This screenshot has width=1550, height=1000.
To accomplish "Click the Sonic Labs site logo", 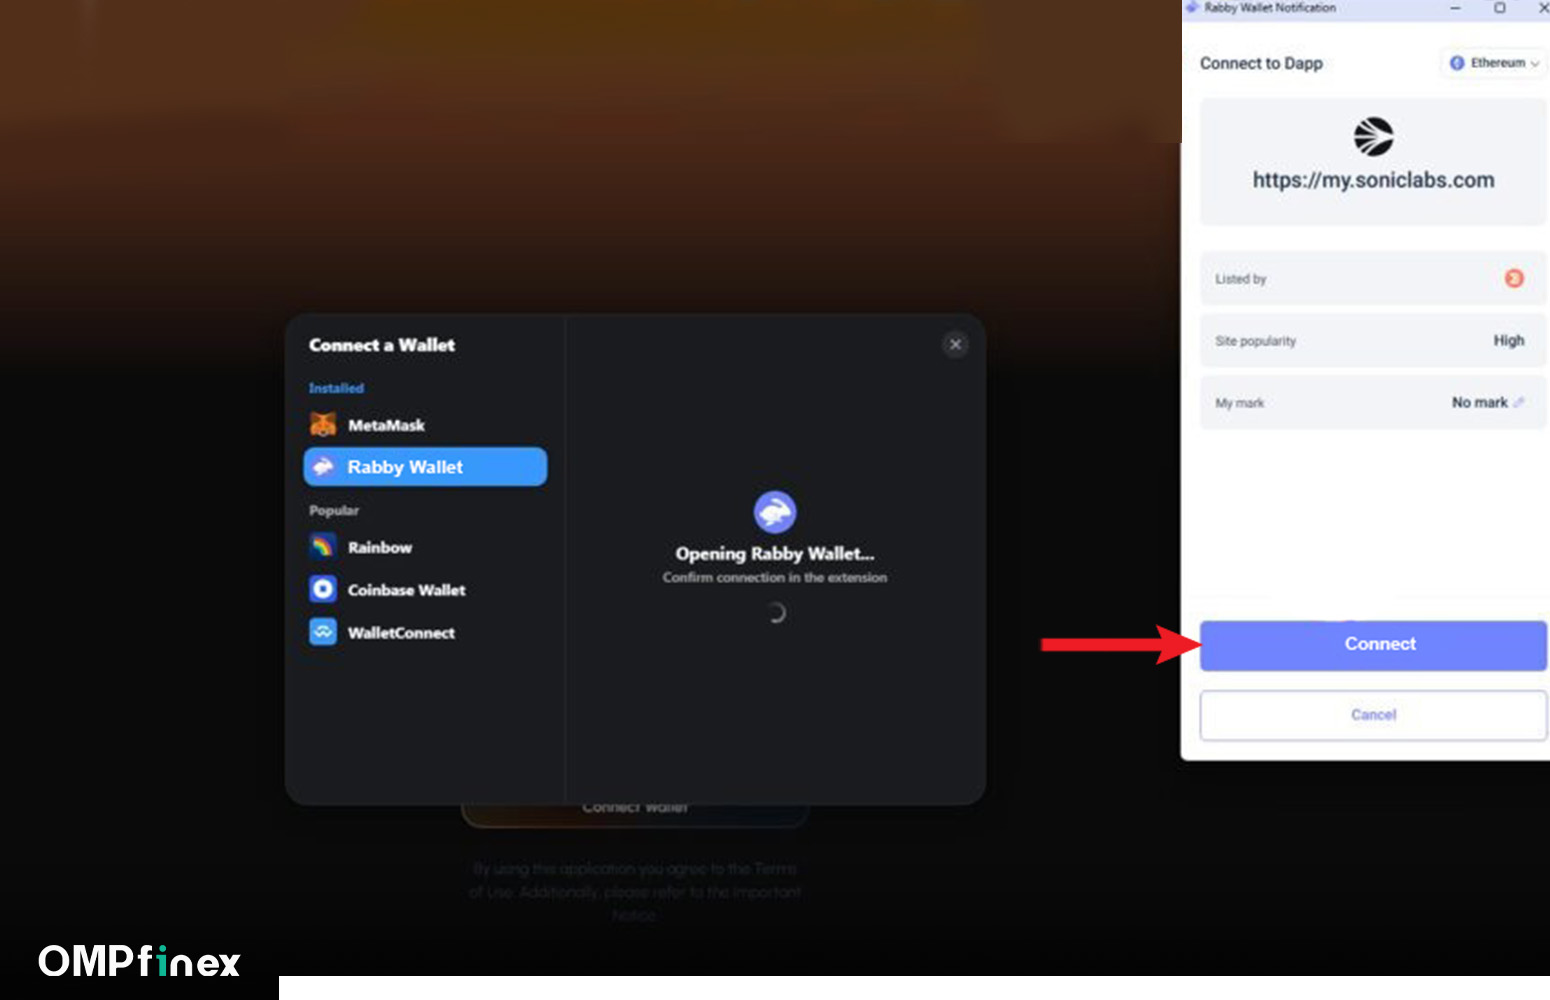I will pyautogui.click(x=1372, y=135).
